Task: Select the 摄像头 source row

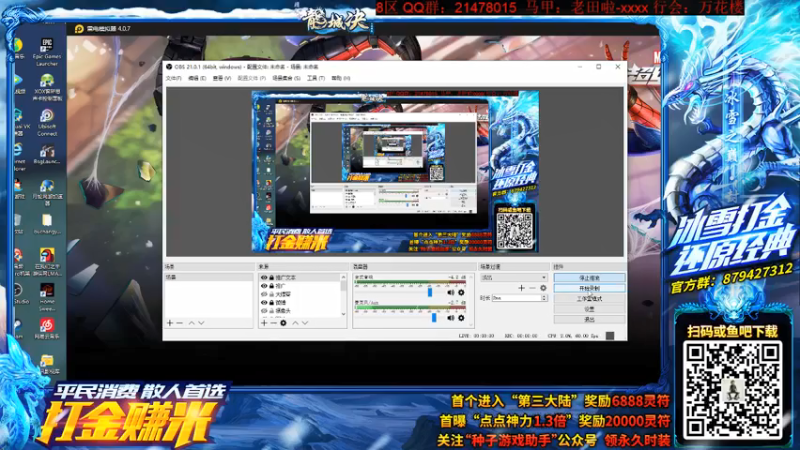Action: point(300,311)
